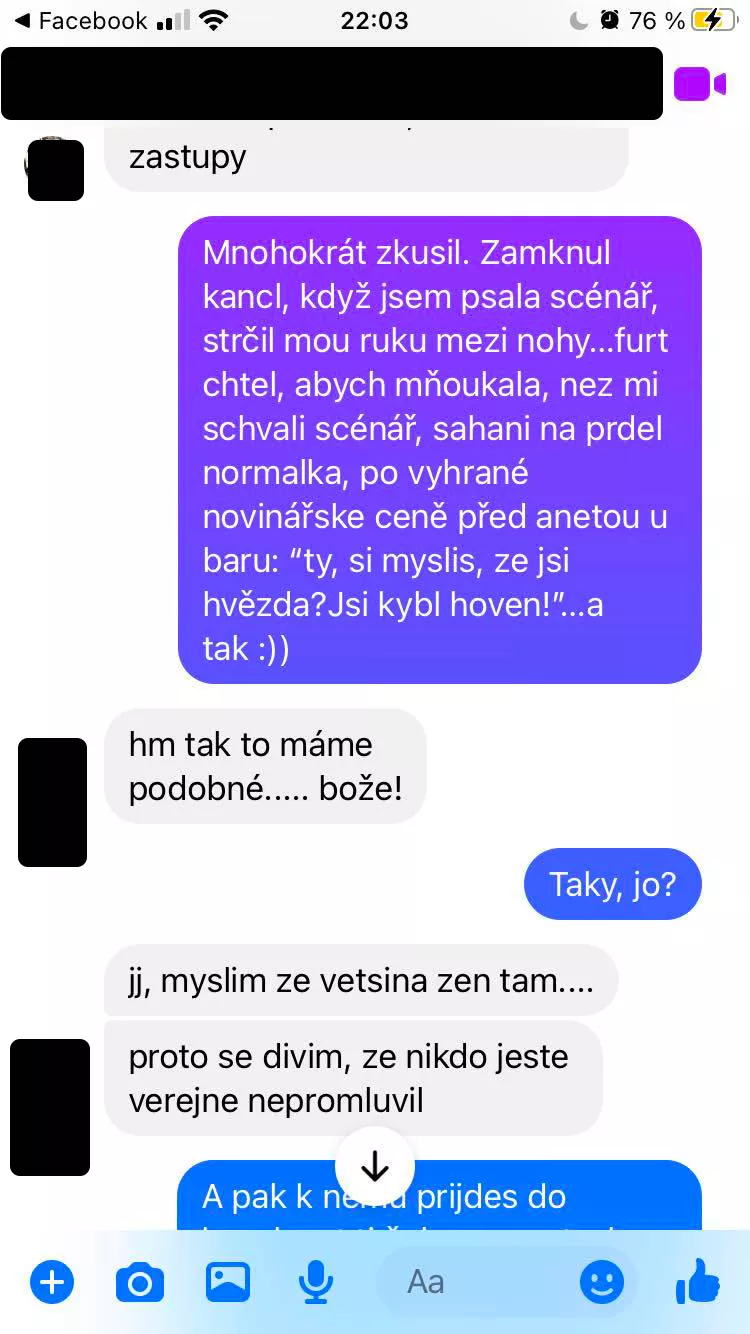The height and width of the screenshot is (1334, 750).
Task: Open the conversation header contact bar
Action: click(x=332, y=84)
